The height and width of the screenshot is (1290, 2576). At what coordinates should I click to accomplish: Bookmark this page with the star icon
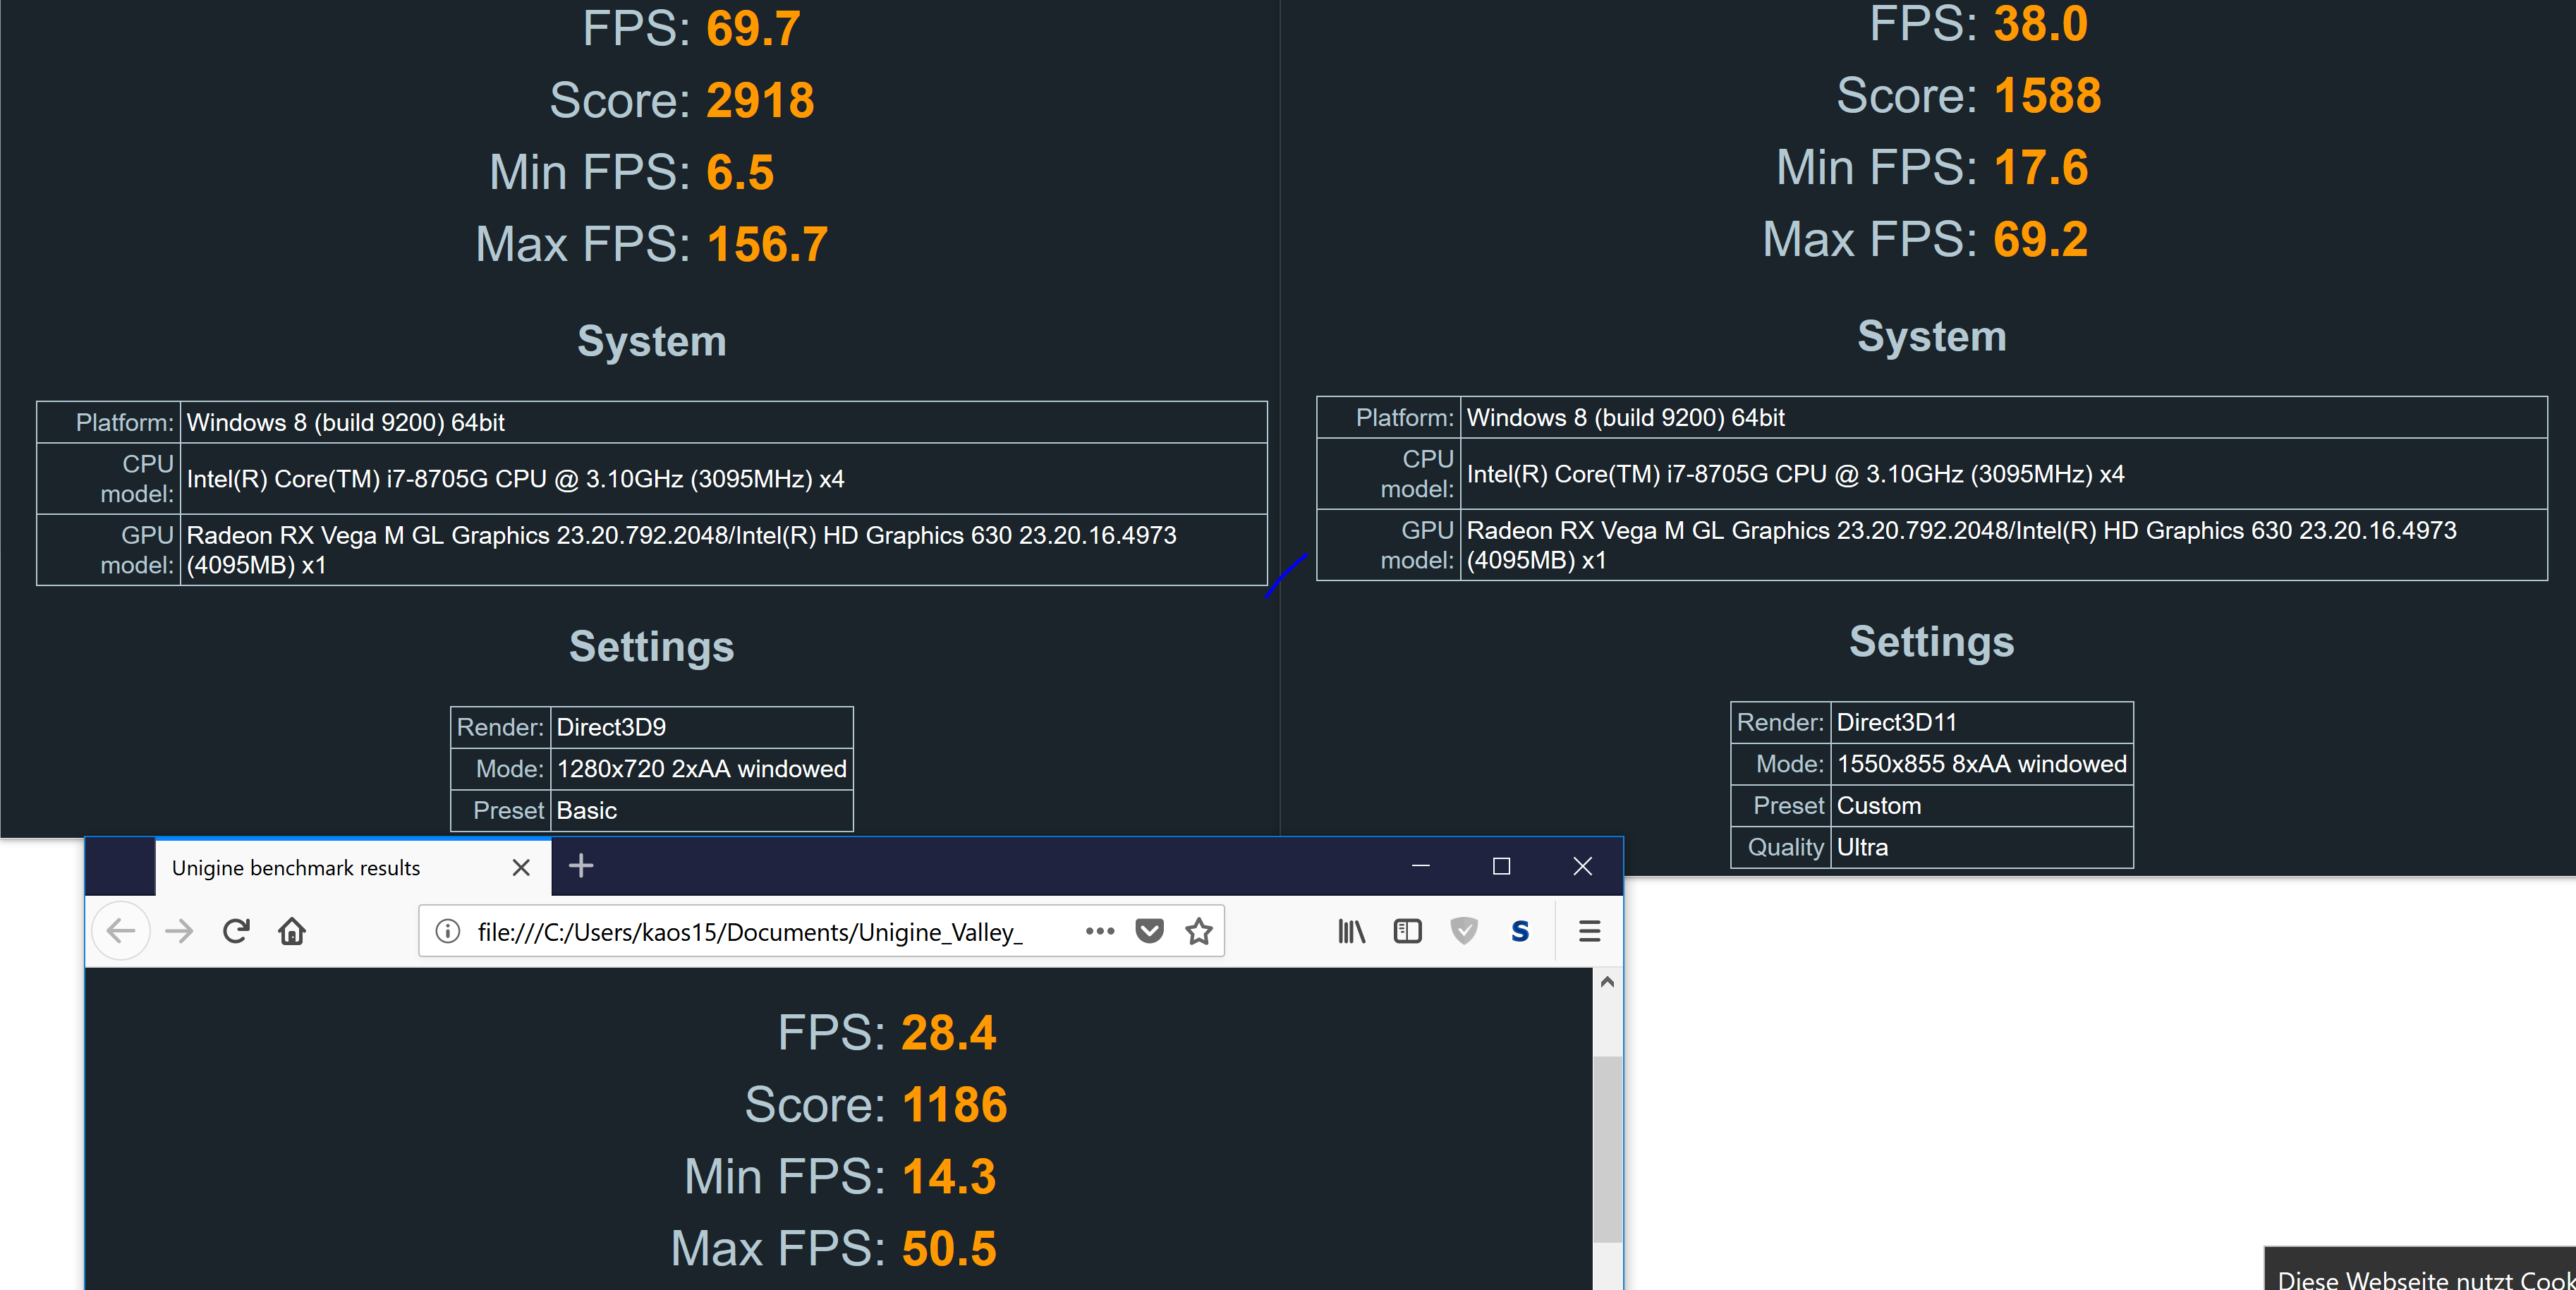1198,931
